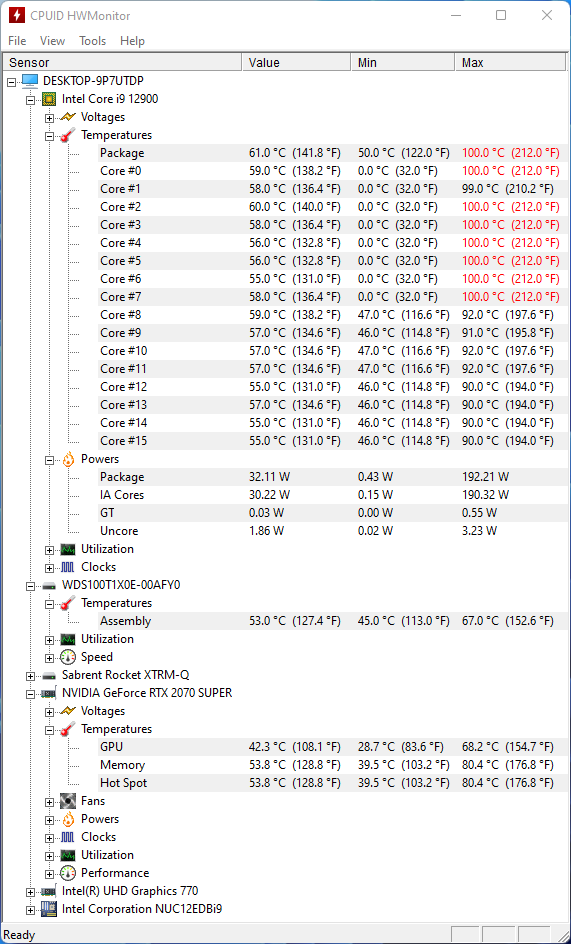Select the Assembly temperature row

pos(330,621)
